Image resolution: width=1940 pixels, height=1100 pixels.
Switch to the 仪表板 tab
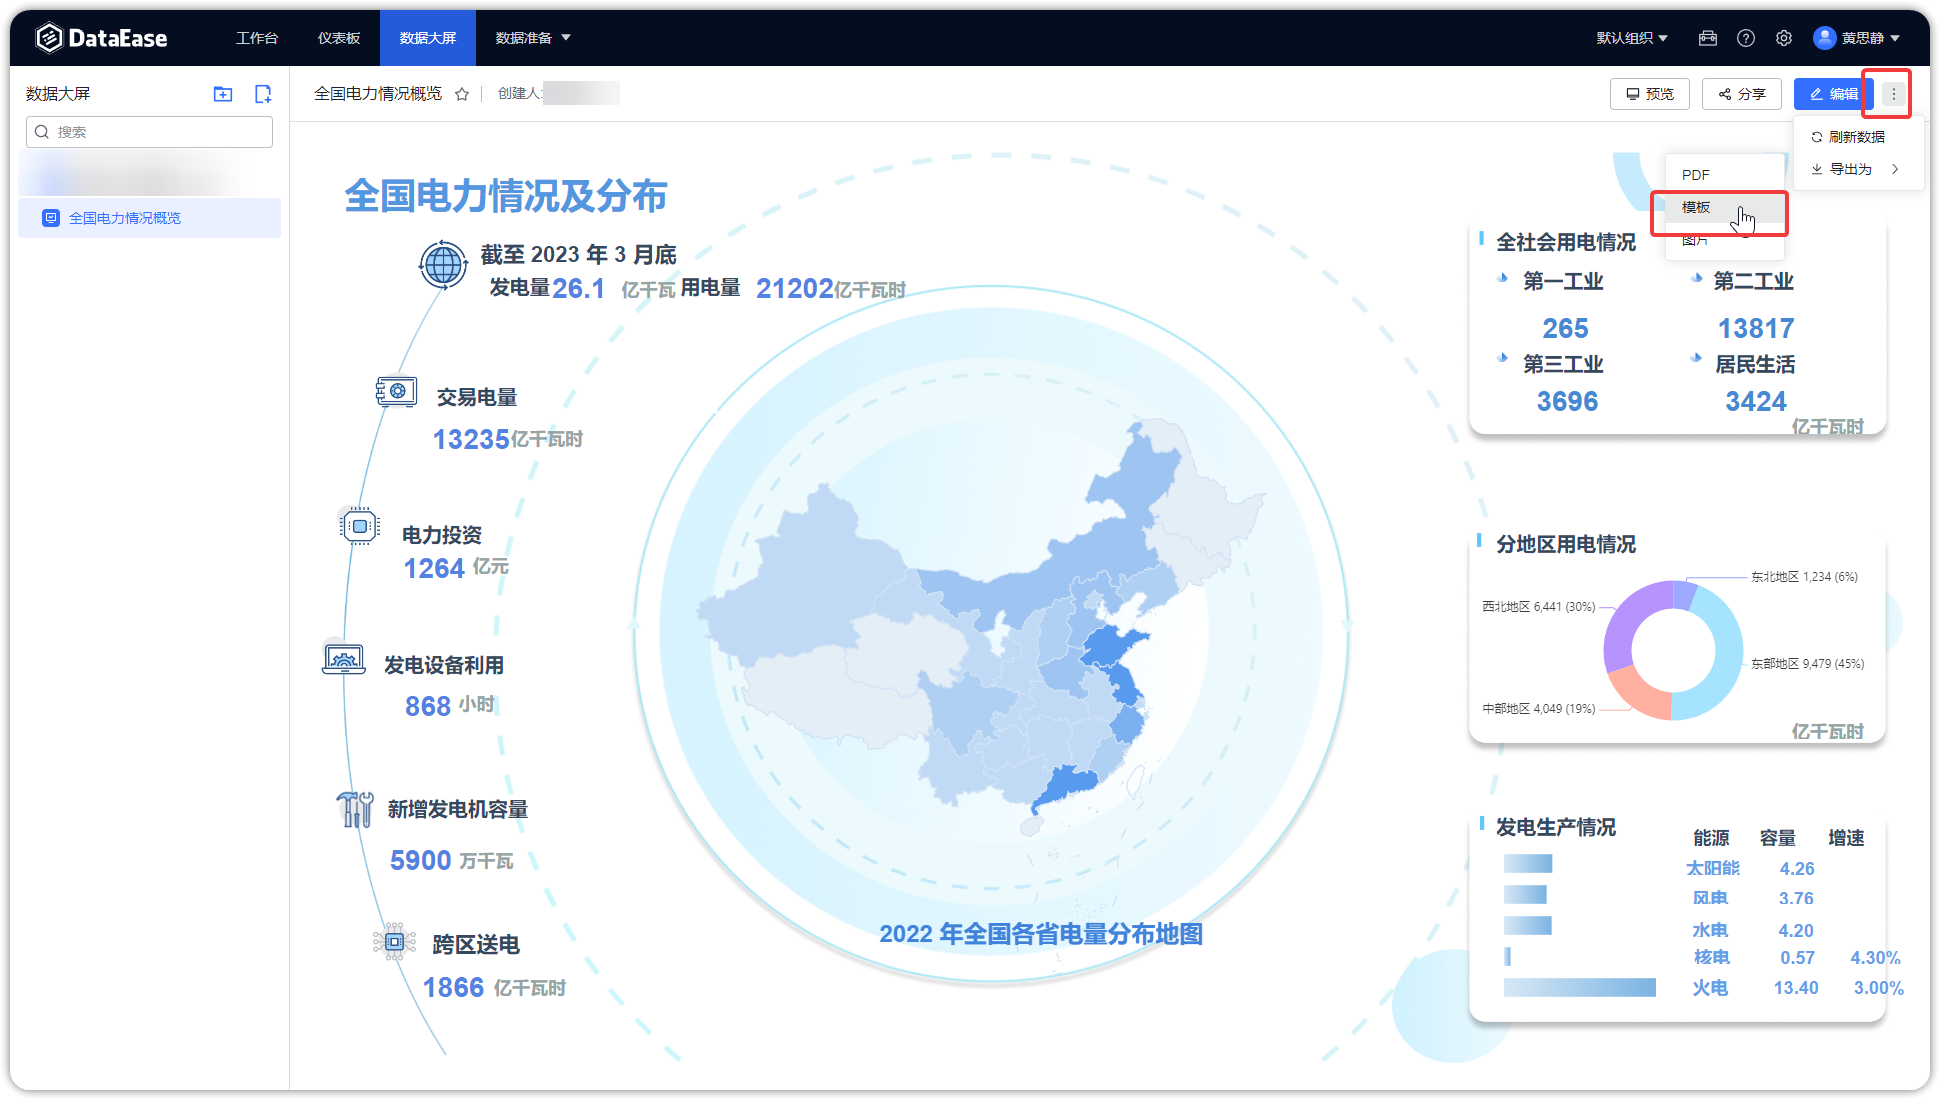[339, 38]
